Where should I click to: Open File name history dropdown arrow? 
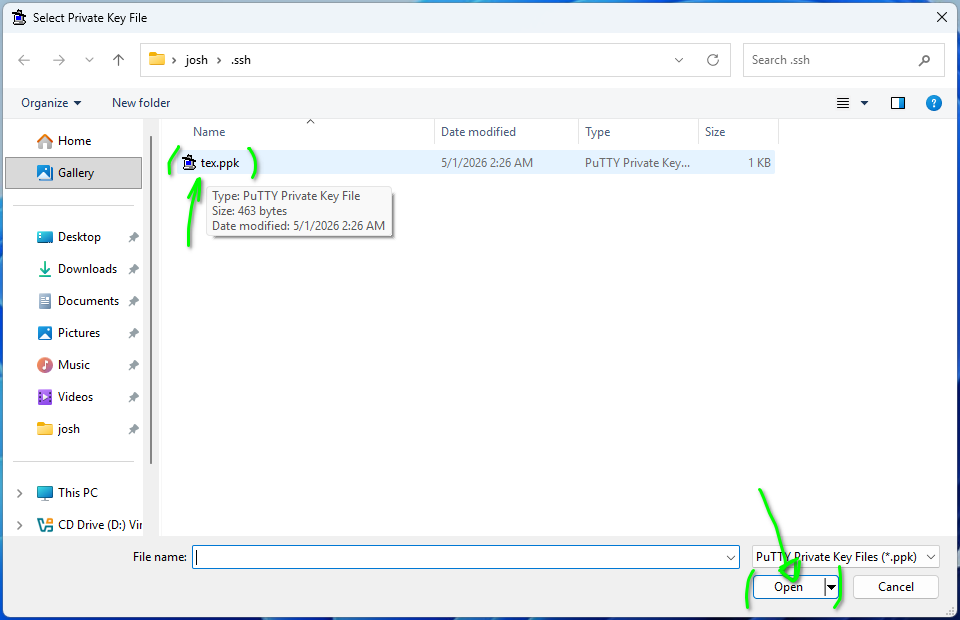point(730,557)
